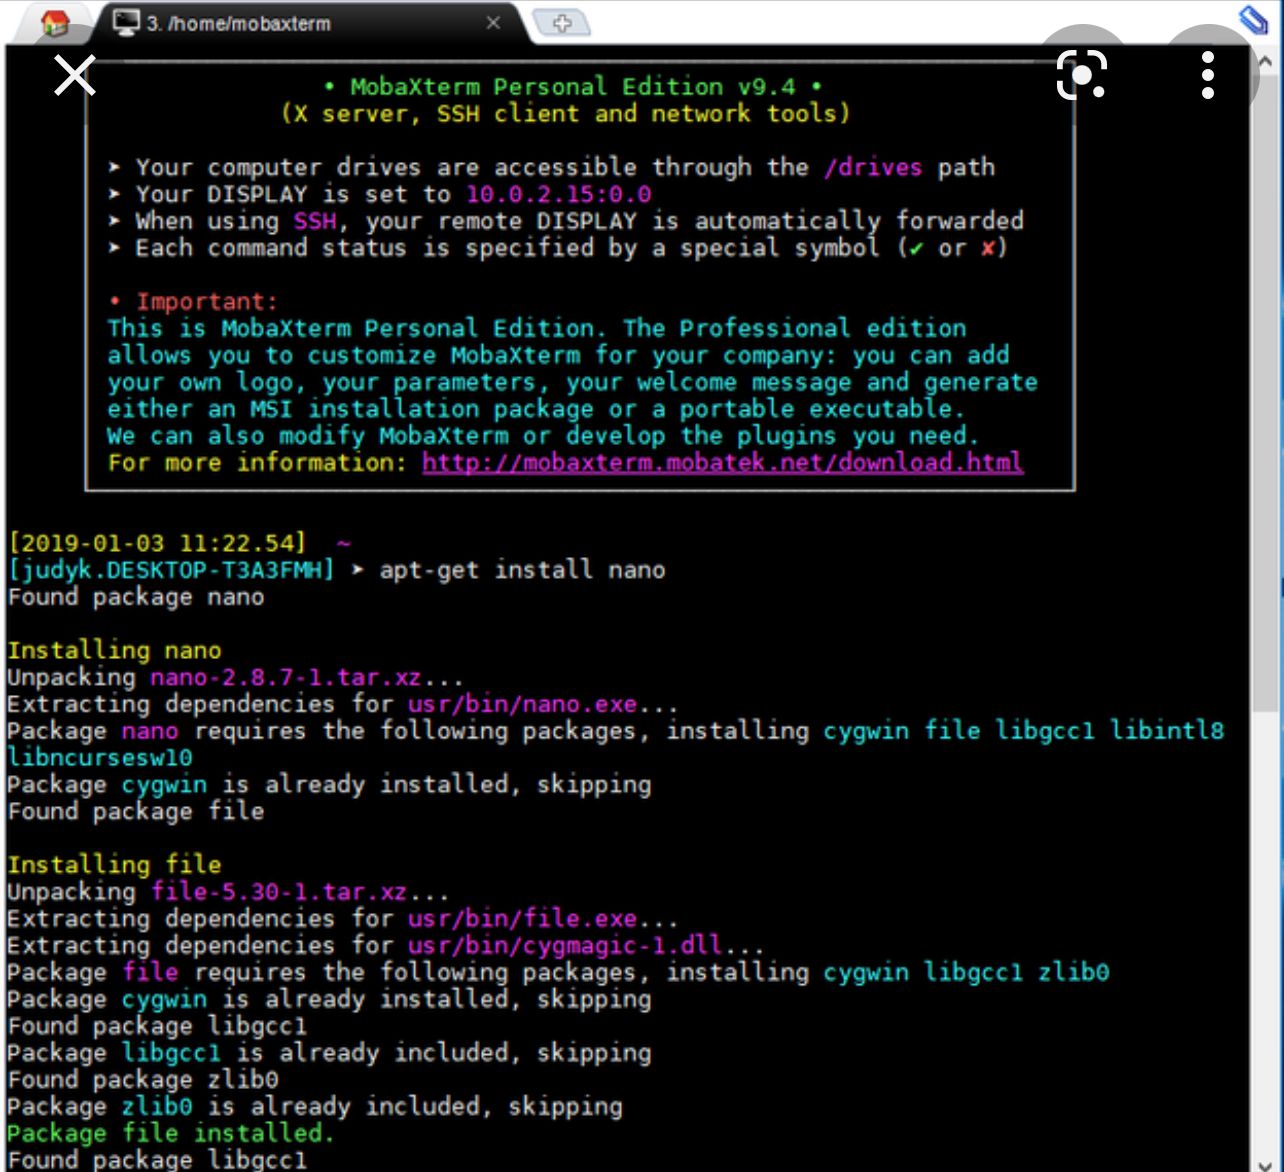Screen dimensions: 1284x1172
Task: Open the home tab with house icon
Action: pos(56,23)
